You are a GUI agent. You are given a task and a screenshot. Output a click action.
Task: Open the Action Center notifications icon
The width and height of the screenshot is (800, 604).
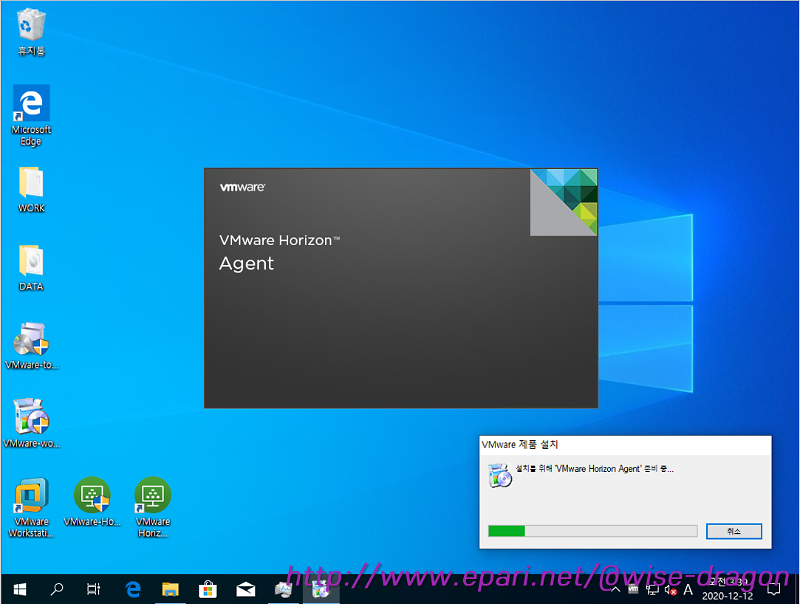click(774, 590)
